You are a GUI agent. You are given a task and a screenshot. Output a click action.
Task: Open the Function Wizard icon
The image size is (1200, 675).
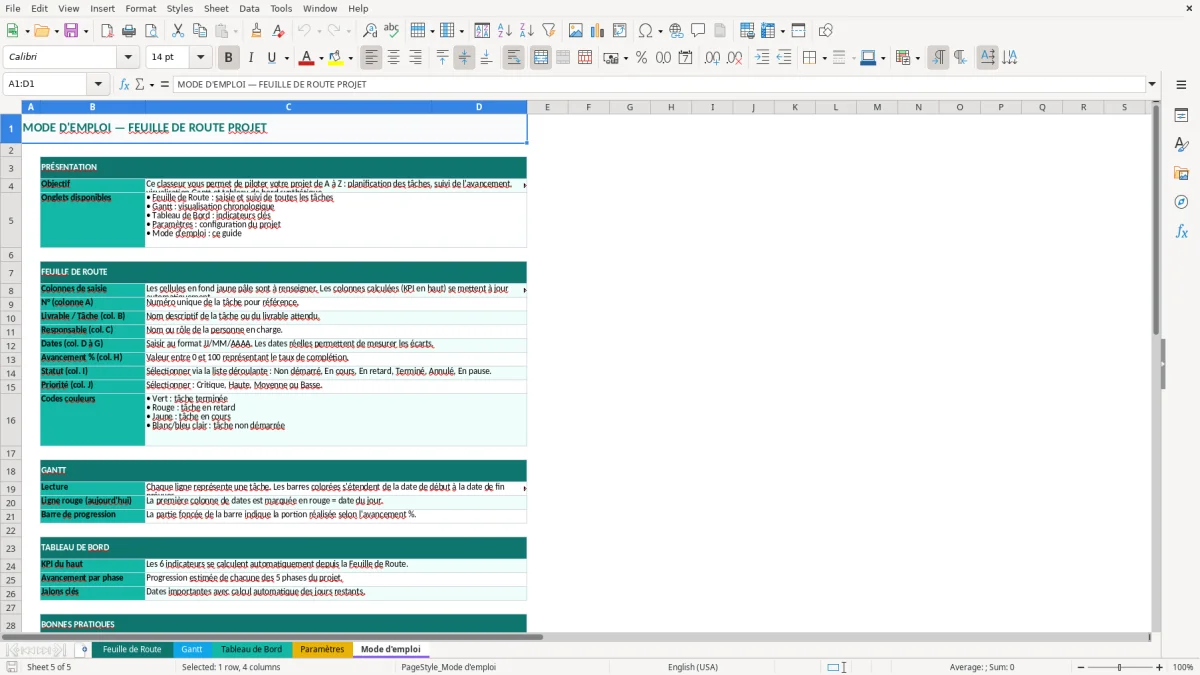click(x=125, y=85)
